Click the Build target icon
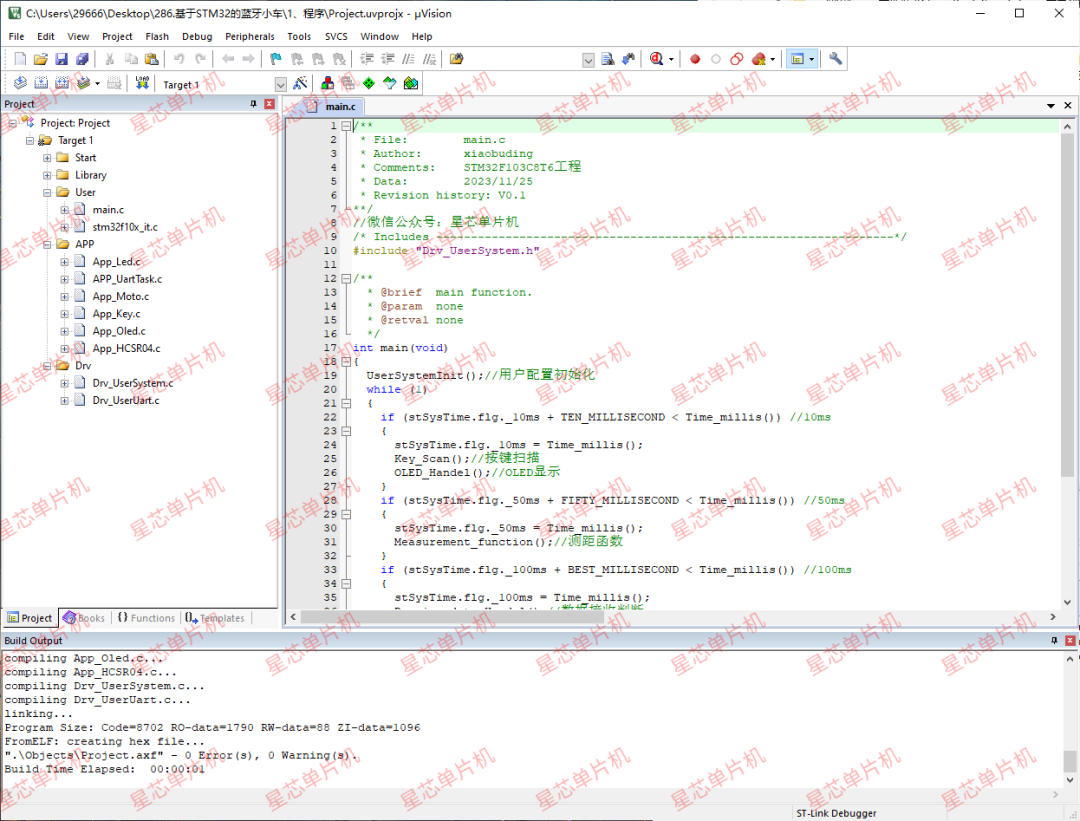Image resolution: width=1080 pixels, height=821 pixels. tap(41, 84)
